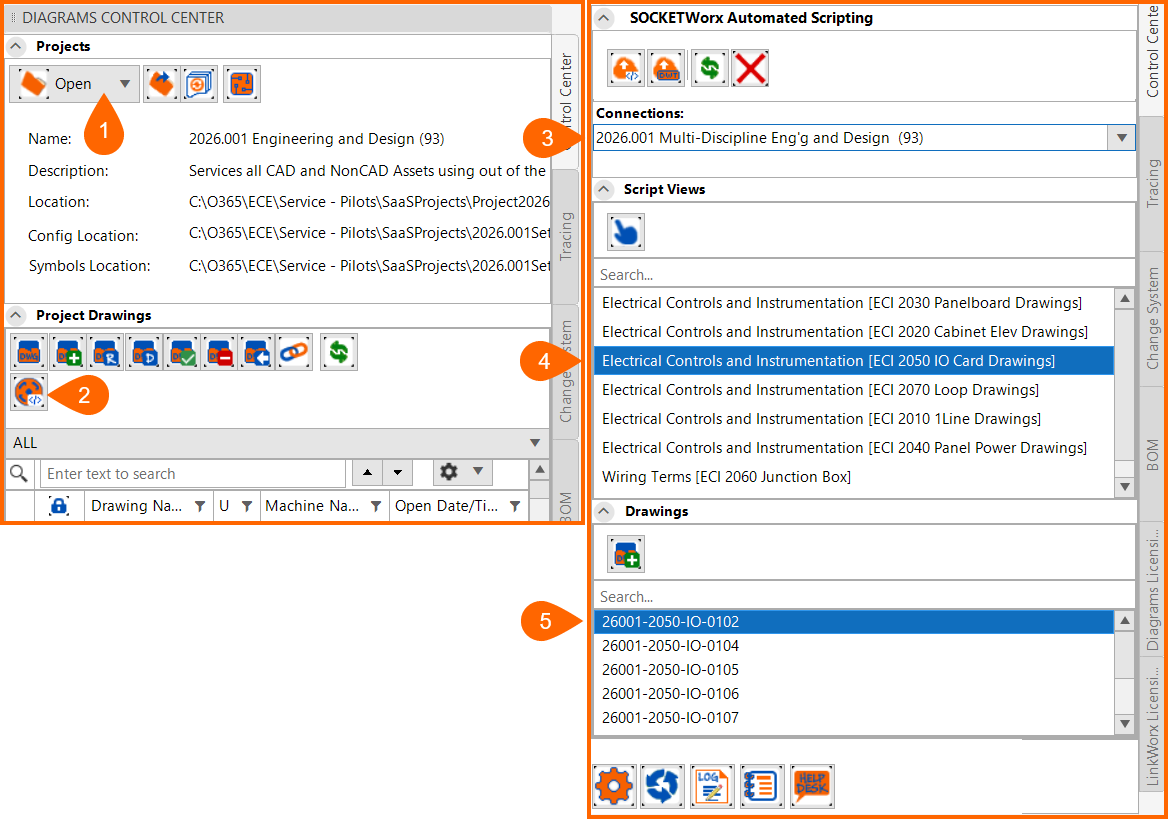Viewport: 1168px width, 819px height.
Task: Select Wiring Terms ECI 2060 Junction Box
Action: click(x=854, y=477)
